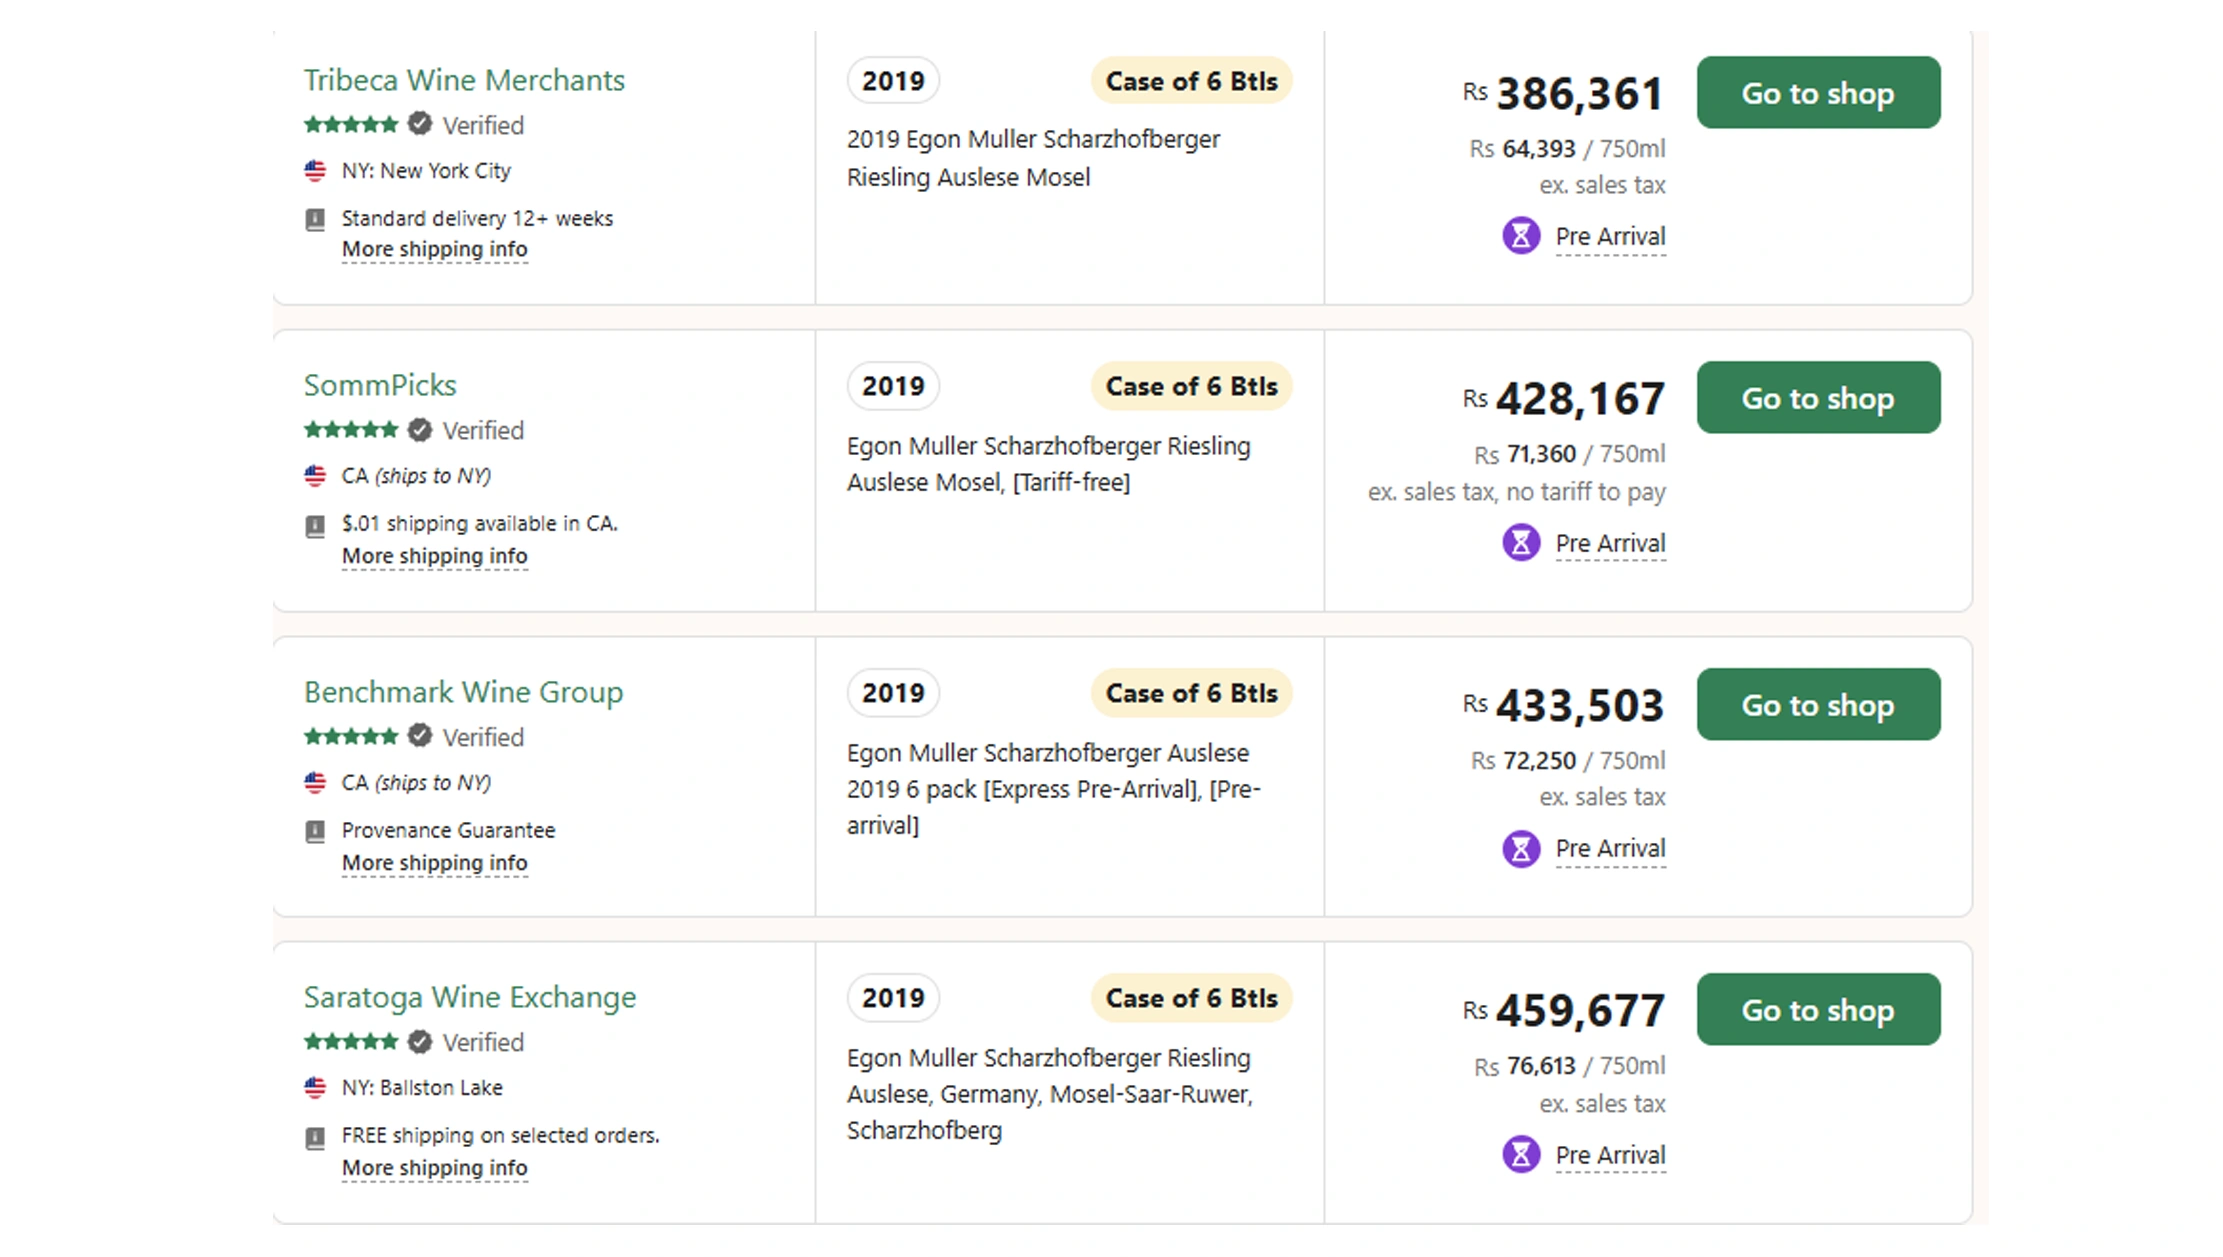Screen dimensions: 2223x1257
Task: Click the verified badge icon for SommPicks
Action: pyautogui.click(x=420, y=430)
